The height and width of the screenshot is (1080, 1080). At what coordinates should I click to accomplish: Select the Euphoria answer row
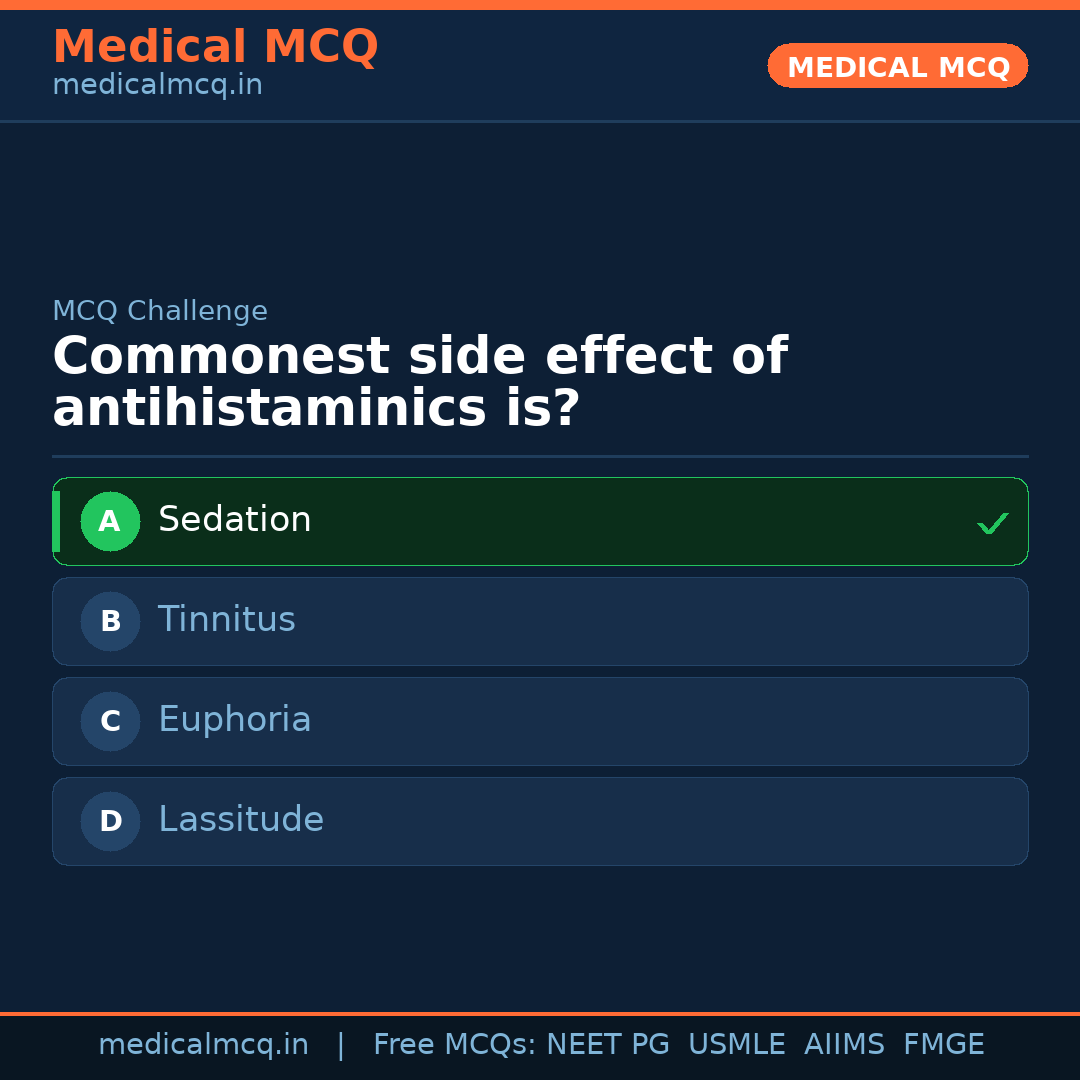pos(540,721)
